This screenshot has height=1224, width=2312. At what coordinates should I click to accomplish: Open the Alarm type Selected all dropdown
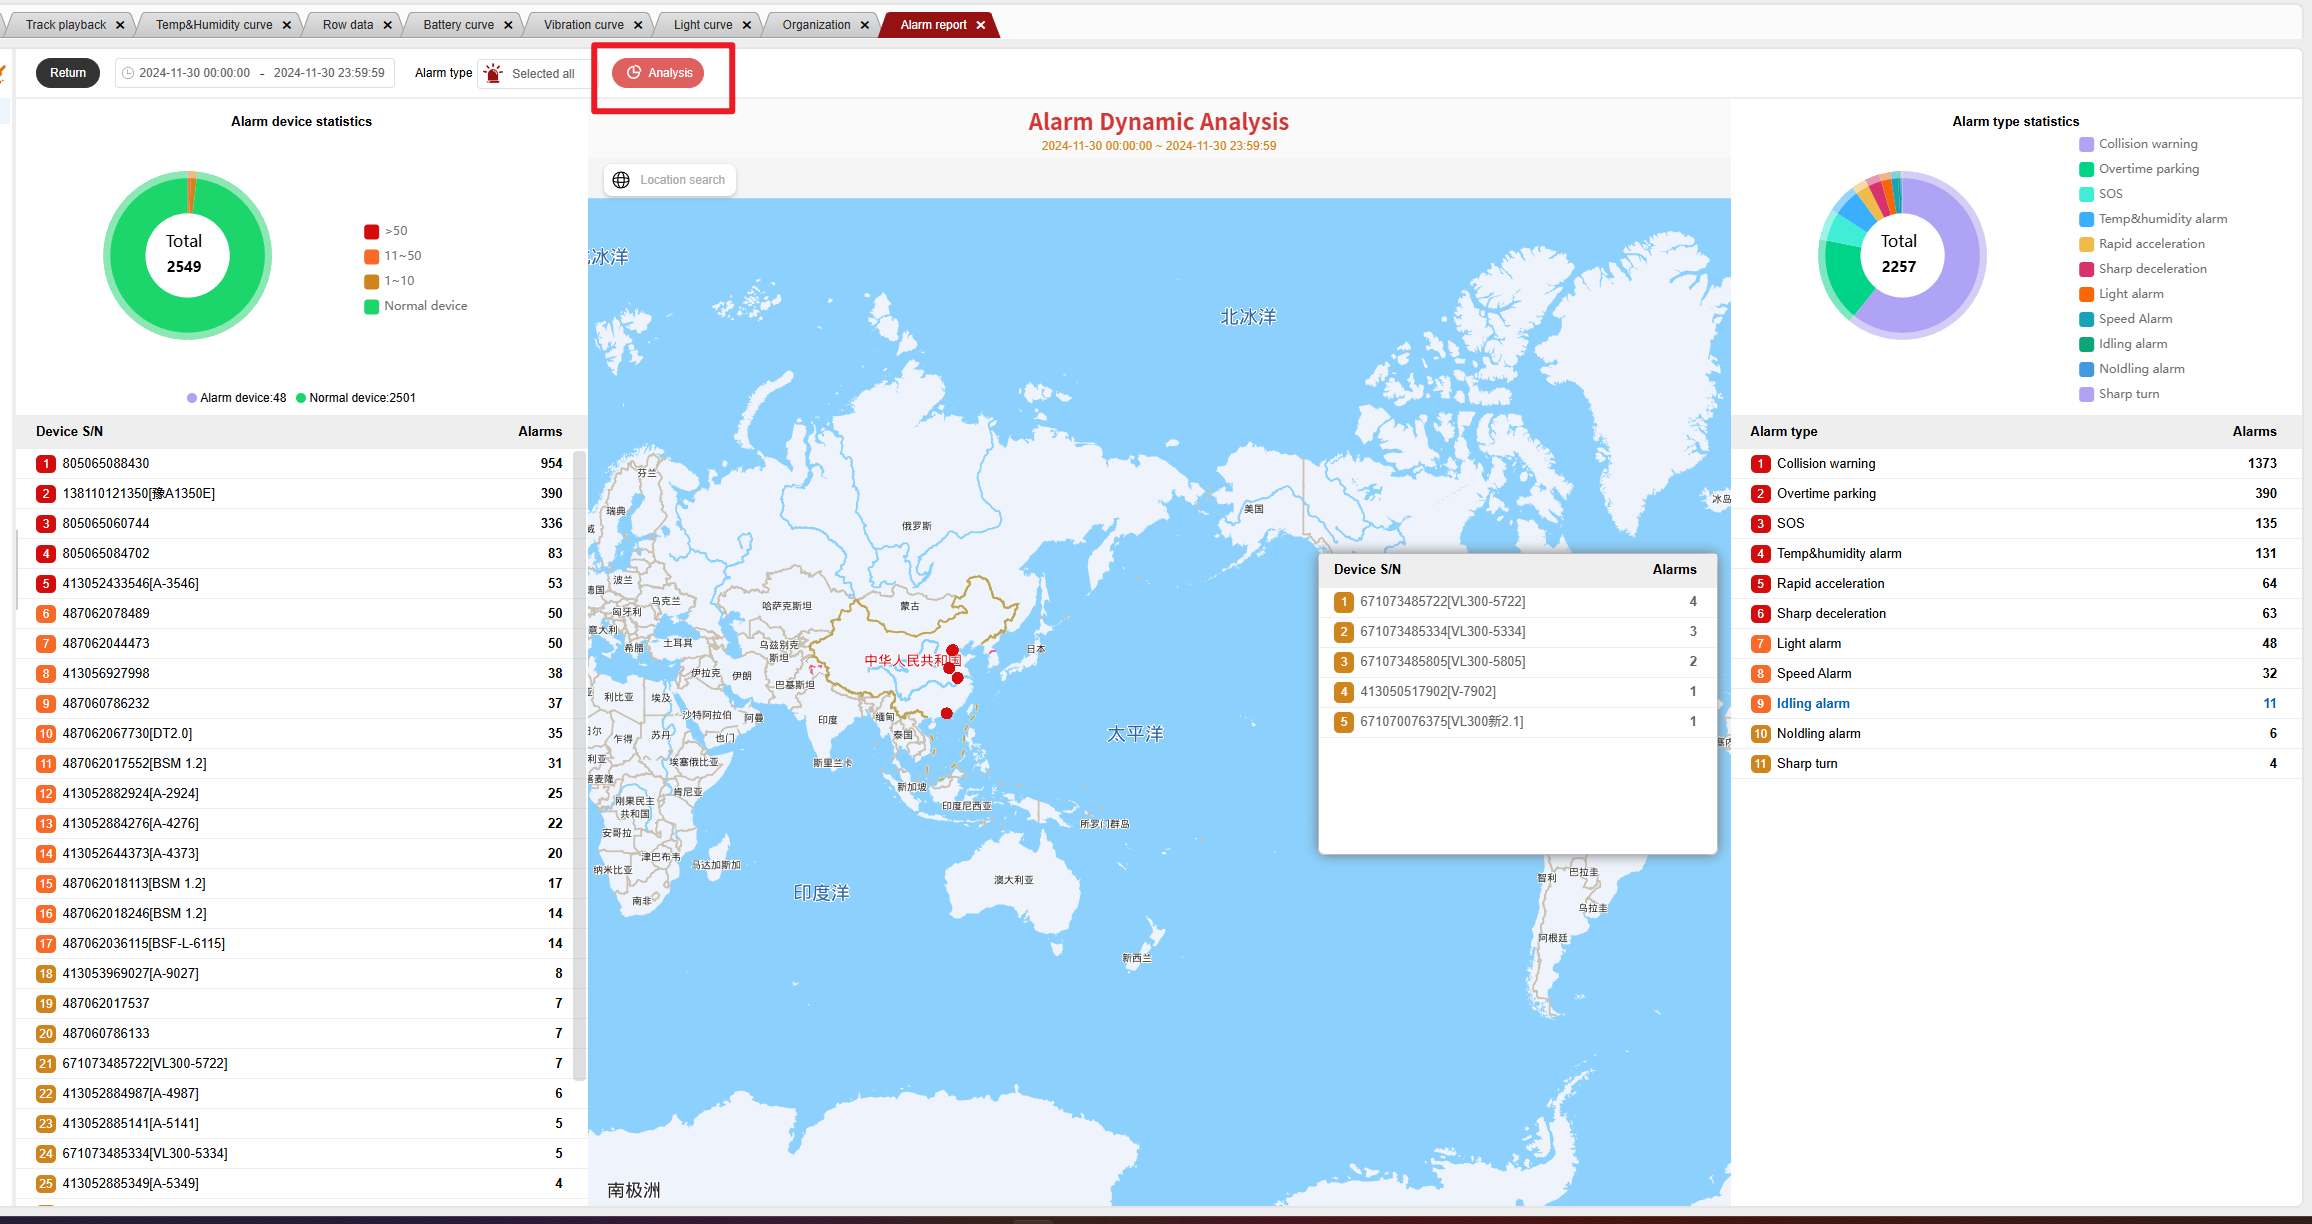542,73
